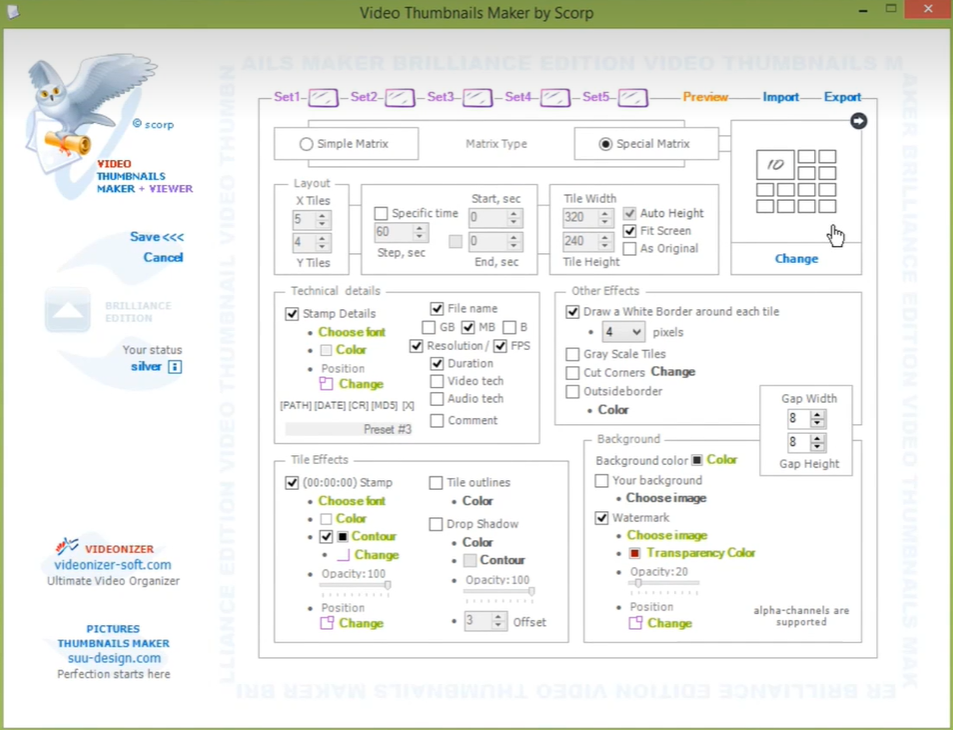Increase the Gap Width value

coord(817,415)
